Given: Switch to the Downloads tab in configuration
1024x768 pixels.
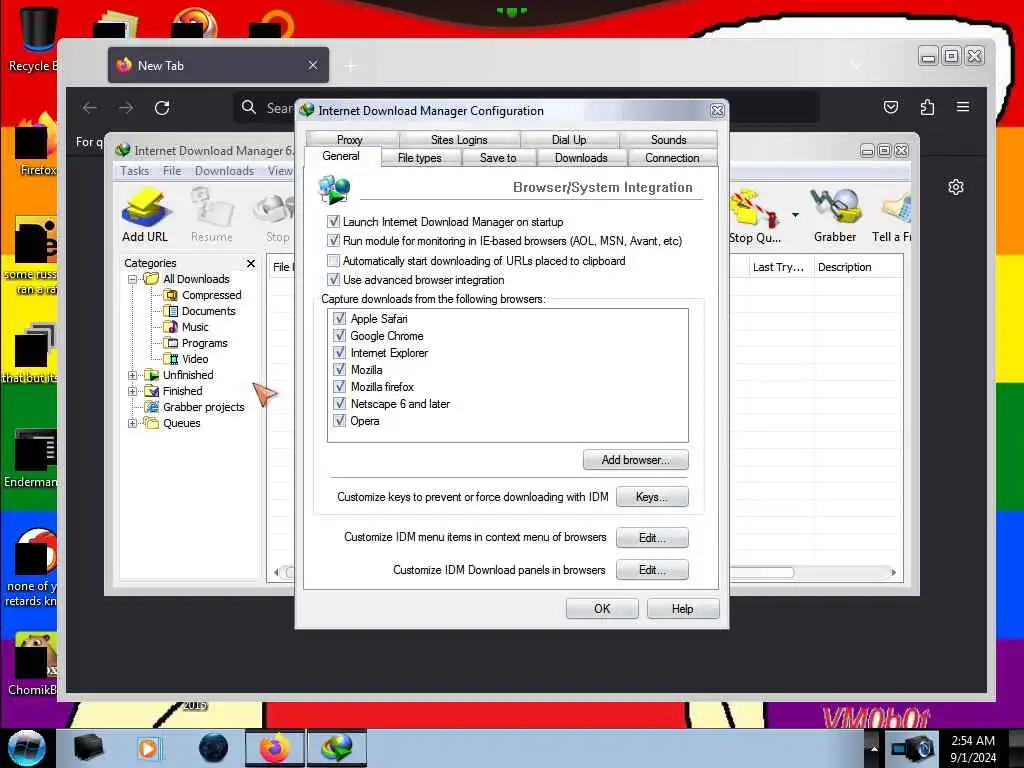Looking at the screenshot, I should click(581, 157).
